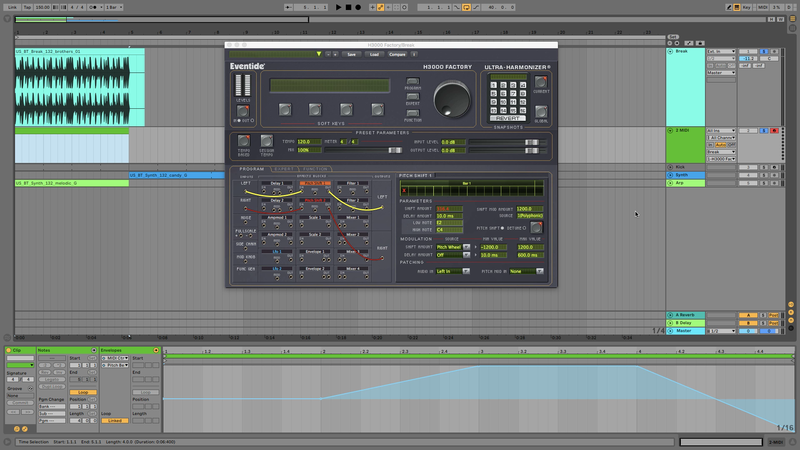The height and width of the screenshot is (450, 800).
Task: Solo the Break track
Action: click(764, 52)
